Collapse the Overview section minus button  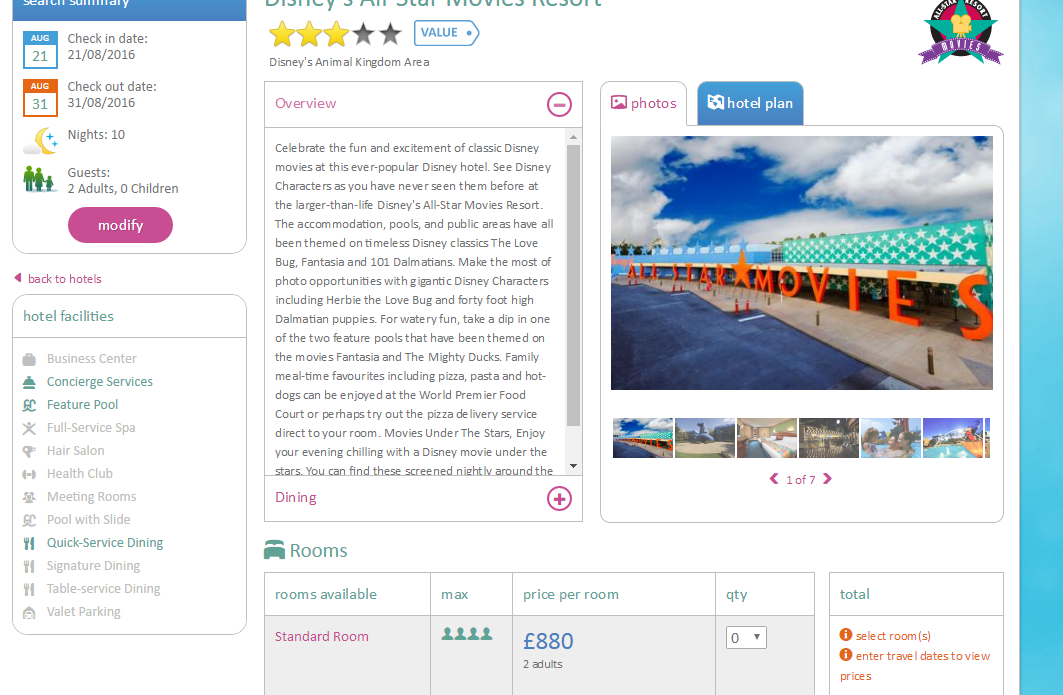[x=559, y=104]
